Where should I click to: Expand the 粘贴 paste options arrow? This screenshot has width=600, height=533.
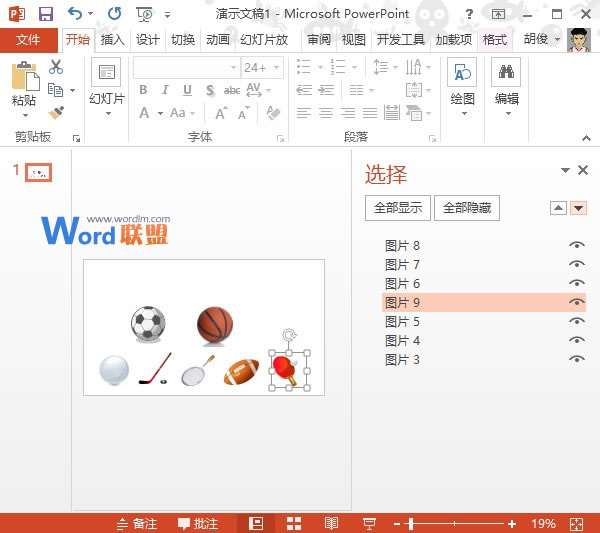pyautogui.click(x=25, y=115)
